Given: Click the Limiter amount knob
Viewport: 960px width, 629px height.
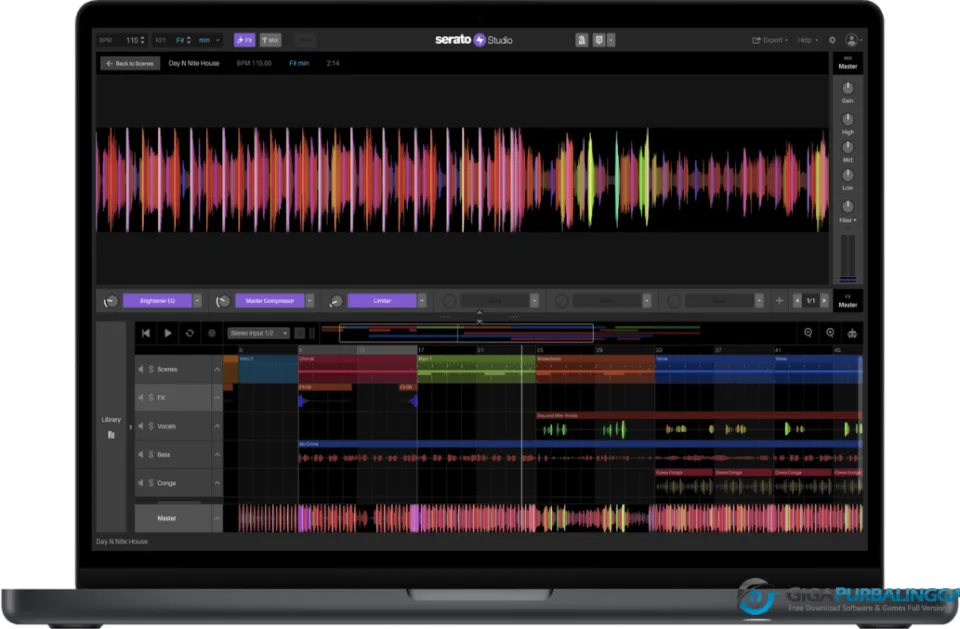Looking at the screenshot, I should pyautogui.click(x=336, y=301).
